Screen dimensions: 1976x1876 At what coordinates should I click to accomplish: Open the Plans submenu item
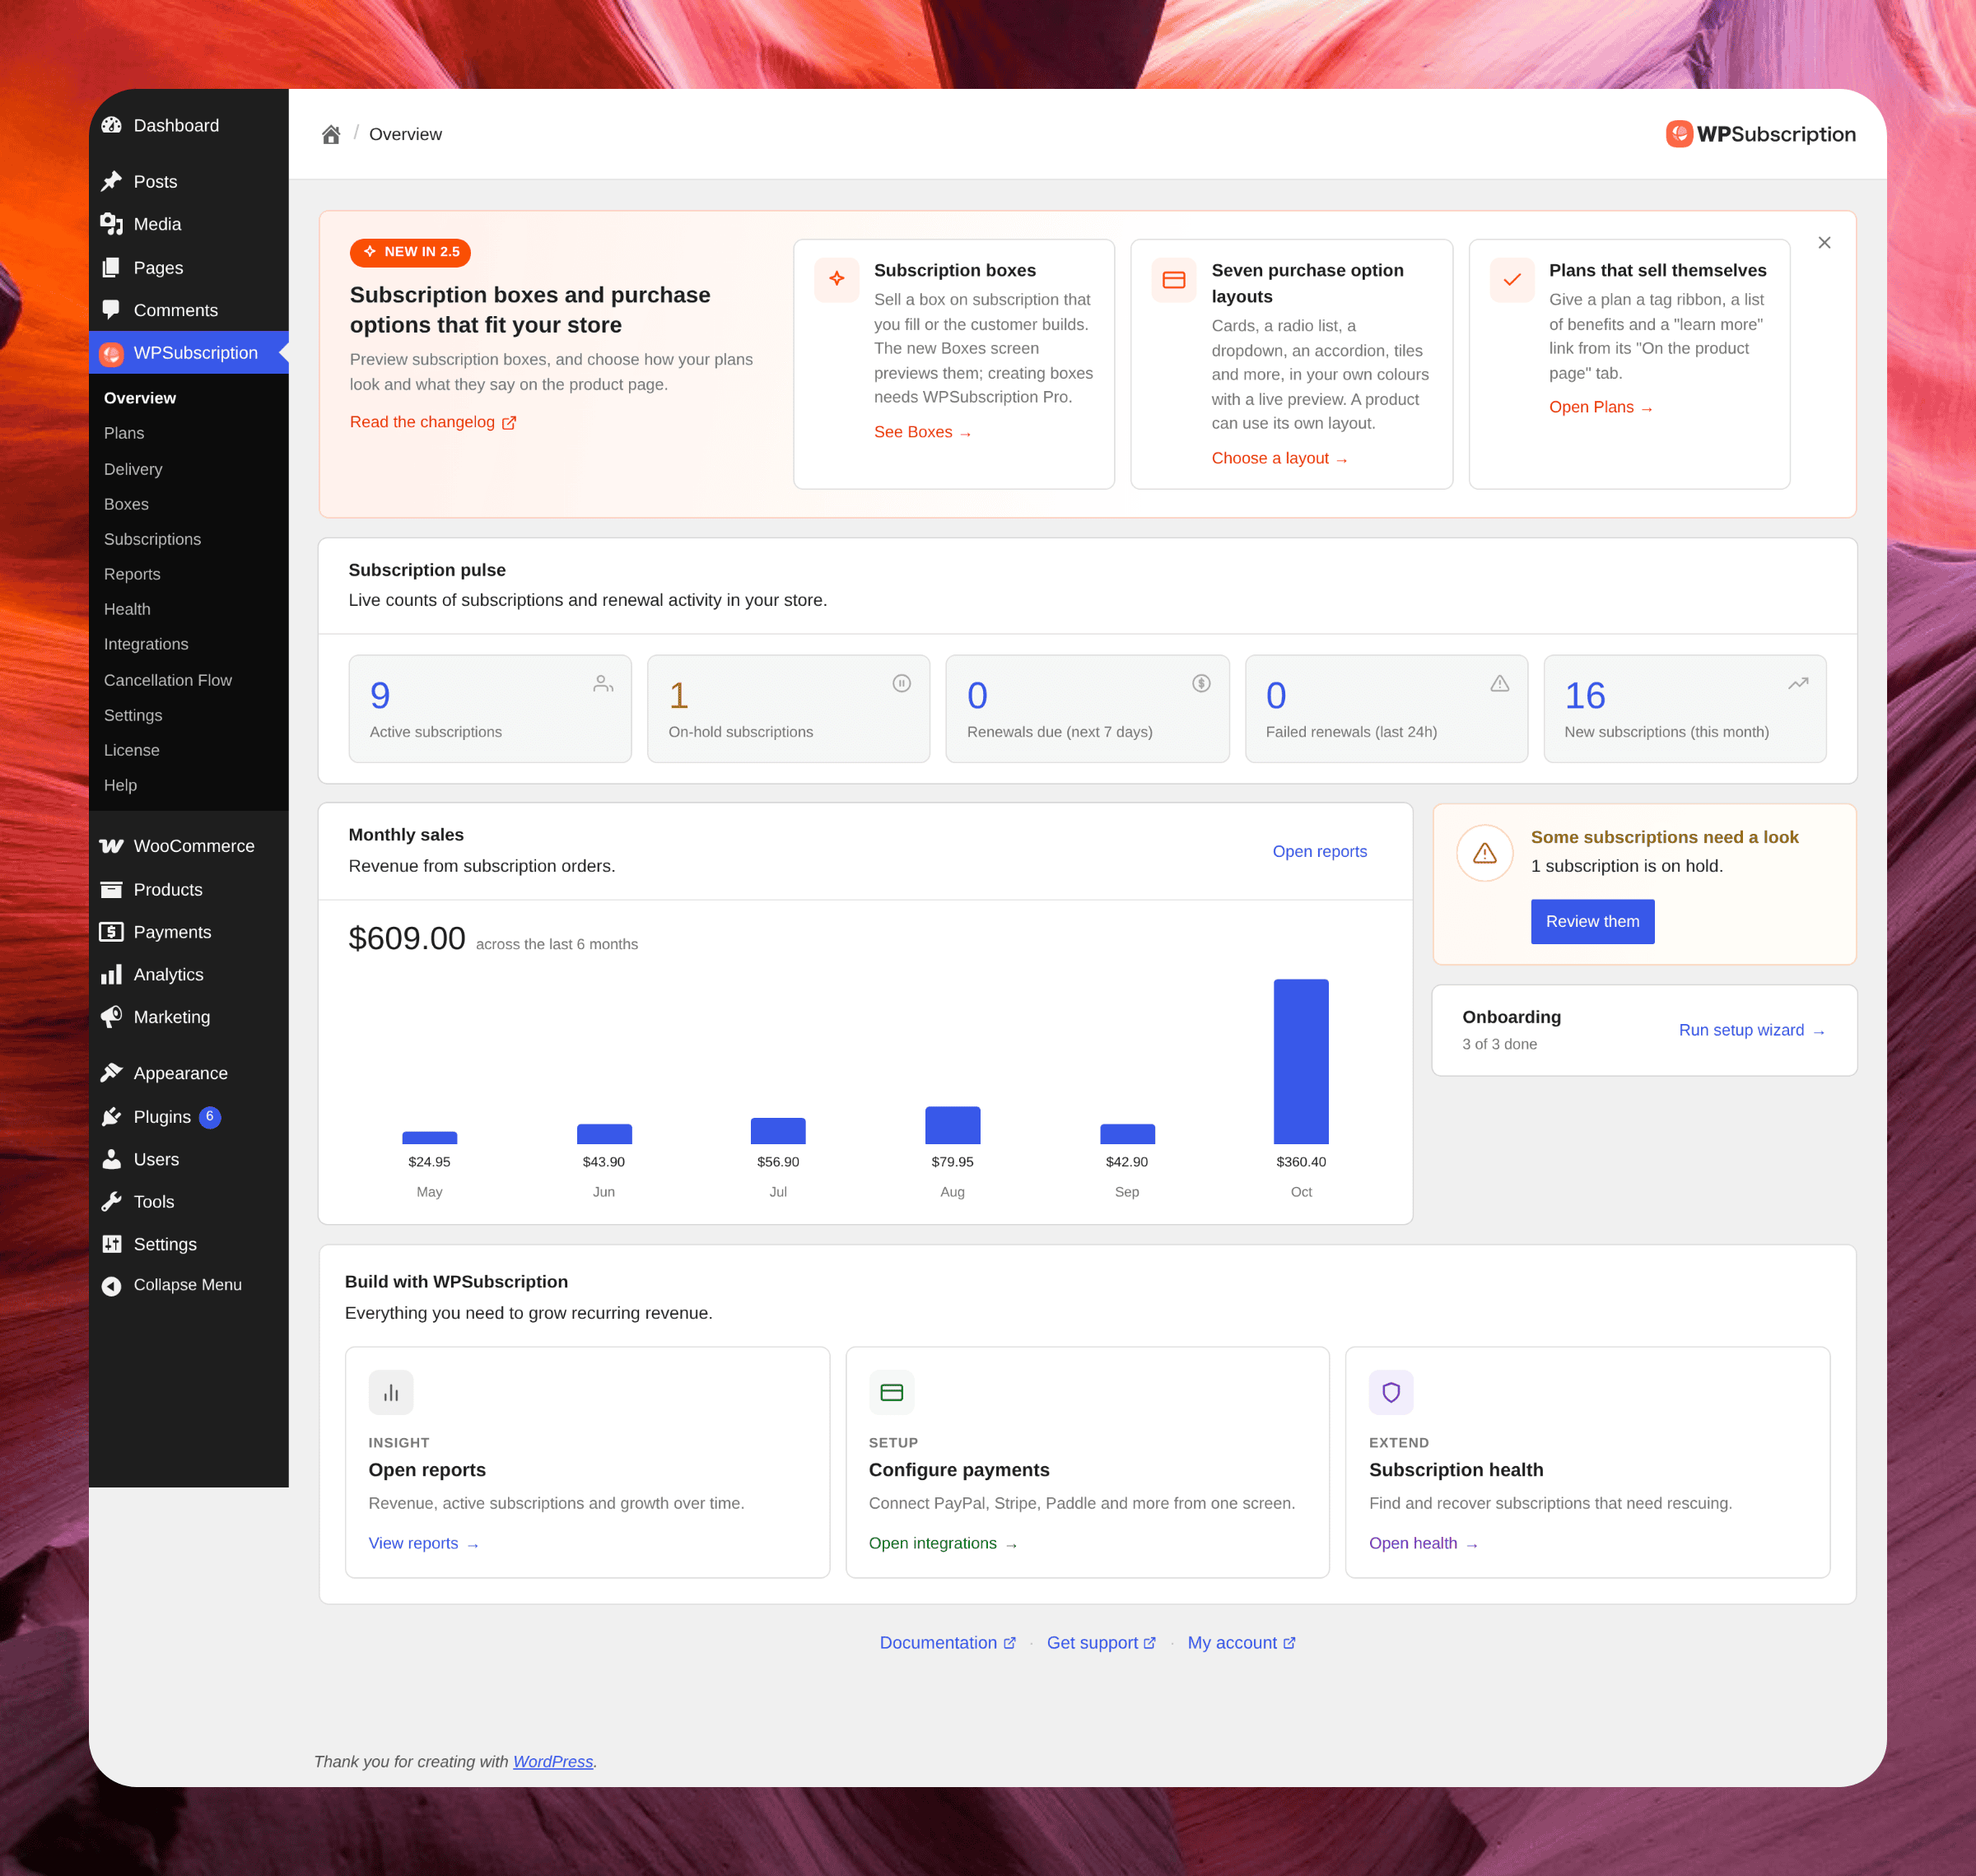(x=189, y=433)
